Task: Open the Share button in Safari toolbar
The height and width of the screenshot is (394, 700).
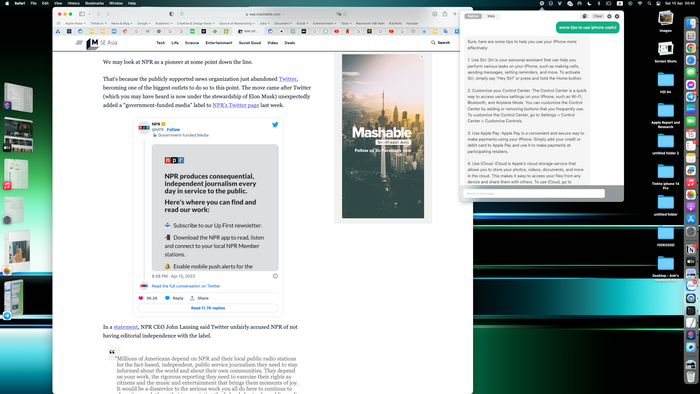Action: (445, 14)
